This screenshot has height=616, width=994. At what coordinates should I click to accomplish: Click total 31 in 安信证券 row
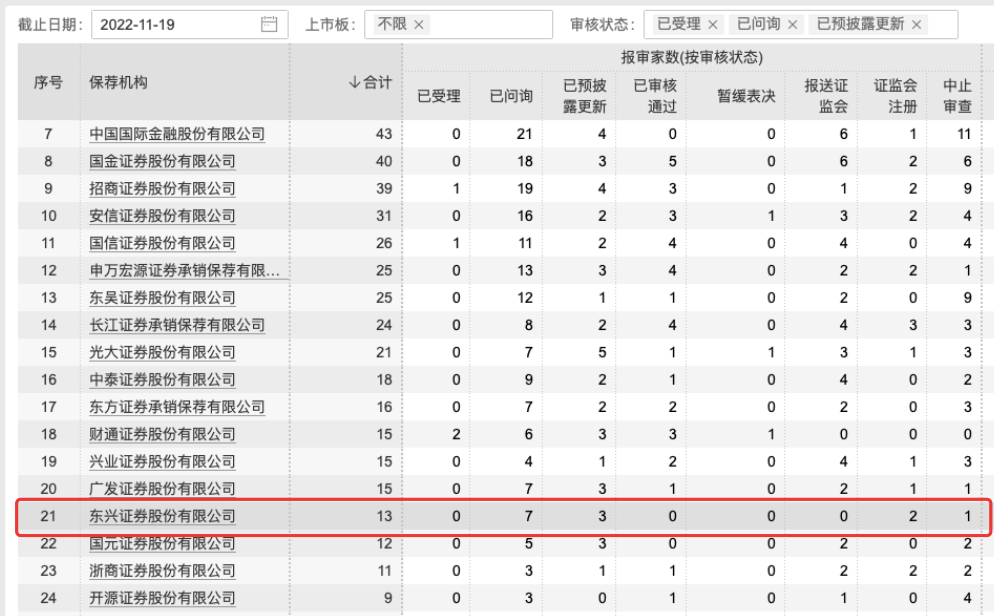click(x=384, y=215)
